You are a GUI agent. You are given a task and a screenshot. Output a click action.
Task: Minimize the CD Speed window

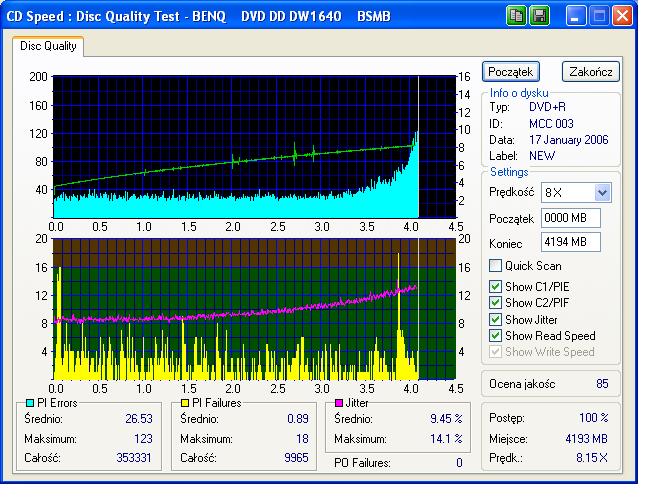point(576,16)
